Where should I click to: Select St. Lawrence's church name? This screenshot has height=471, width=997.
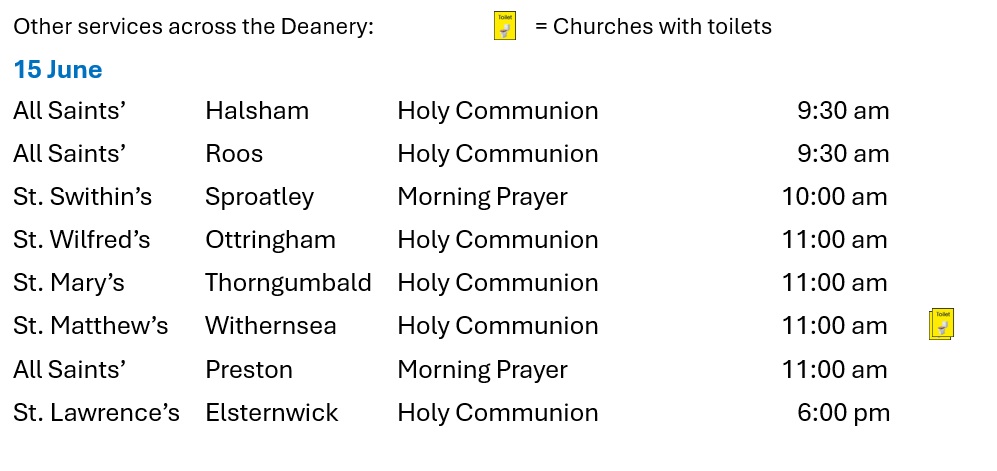(x=97, y=413)
